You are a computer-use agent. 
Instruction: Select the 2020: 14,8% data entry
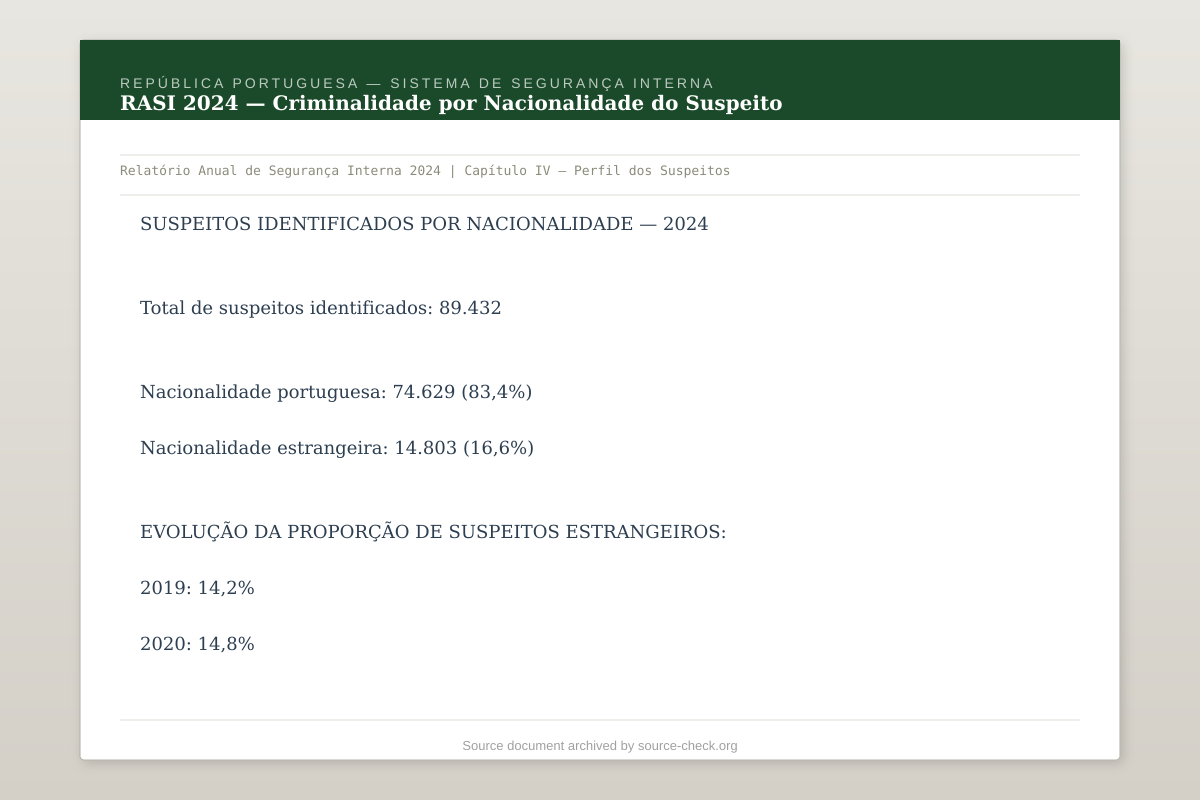197,643
